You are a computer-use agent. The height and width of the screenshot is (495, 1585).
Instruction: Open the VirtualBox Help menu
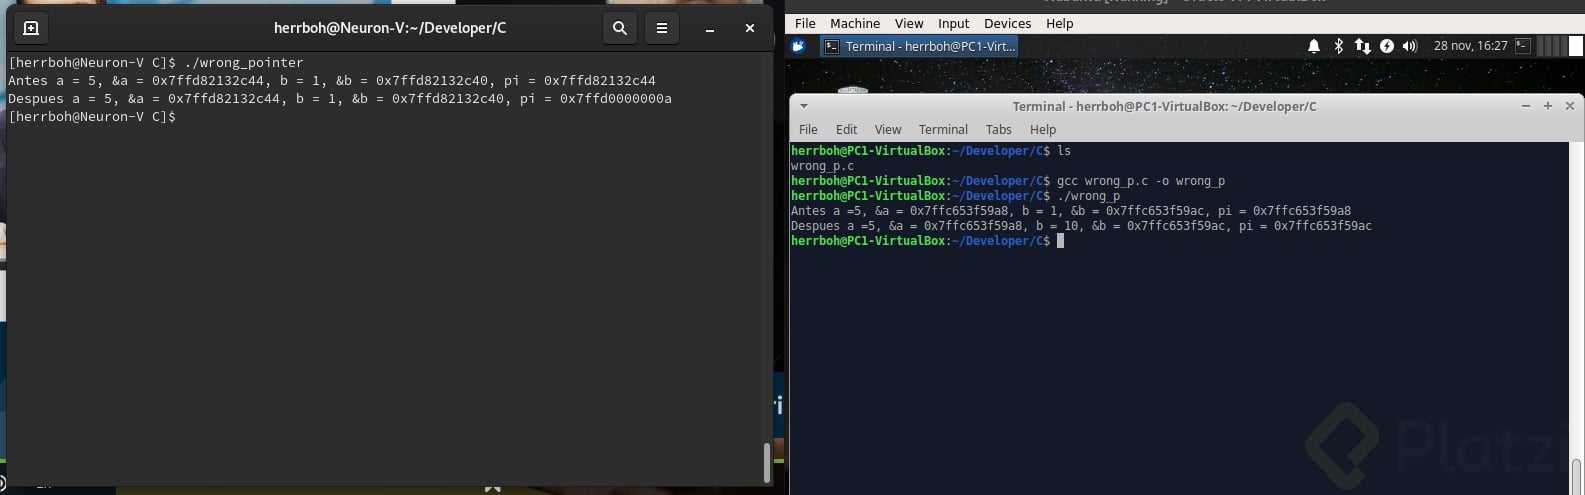1059,23
